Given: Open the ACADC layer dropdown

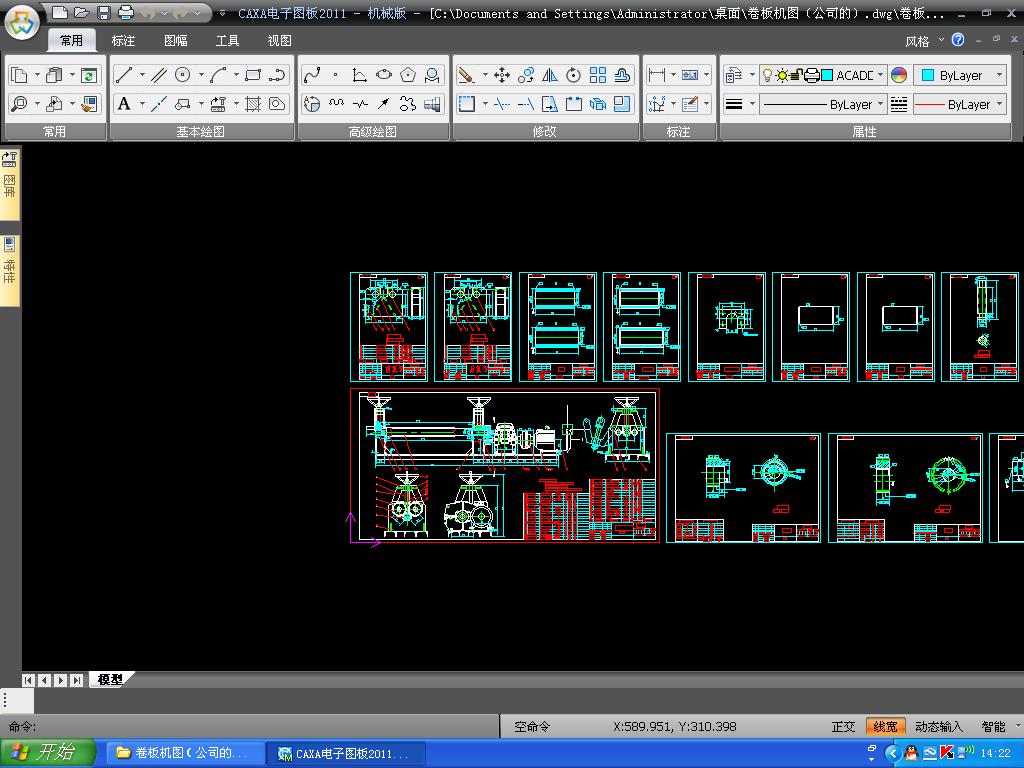Looking at the screenshot, I should click(x=880, y=75).
